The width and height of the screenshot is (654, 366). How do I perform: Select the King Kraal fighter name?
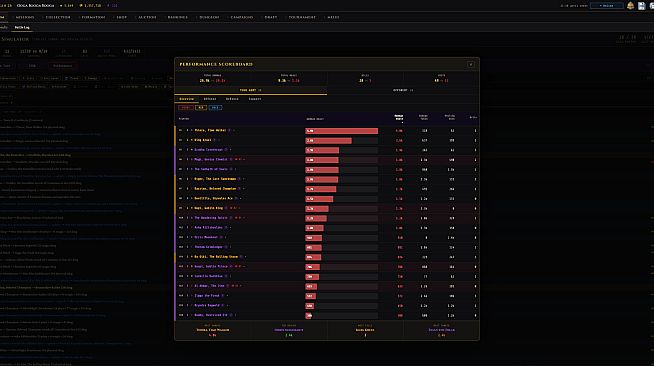coord(203,140)
